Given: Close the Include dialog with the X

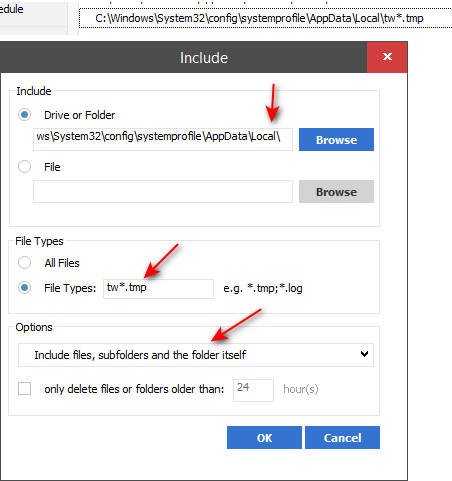Looking at the screenshot, I should [387, 57].
